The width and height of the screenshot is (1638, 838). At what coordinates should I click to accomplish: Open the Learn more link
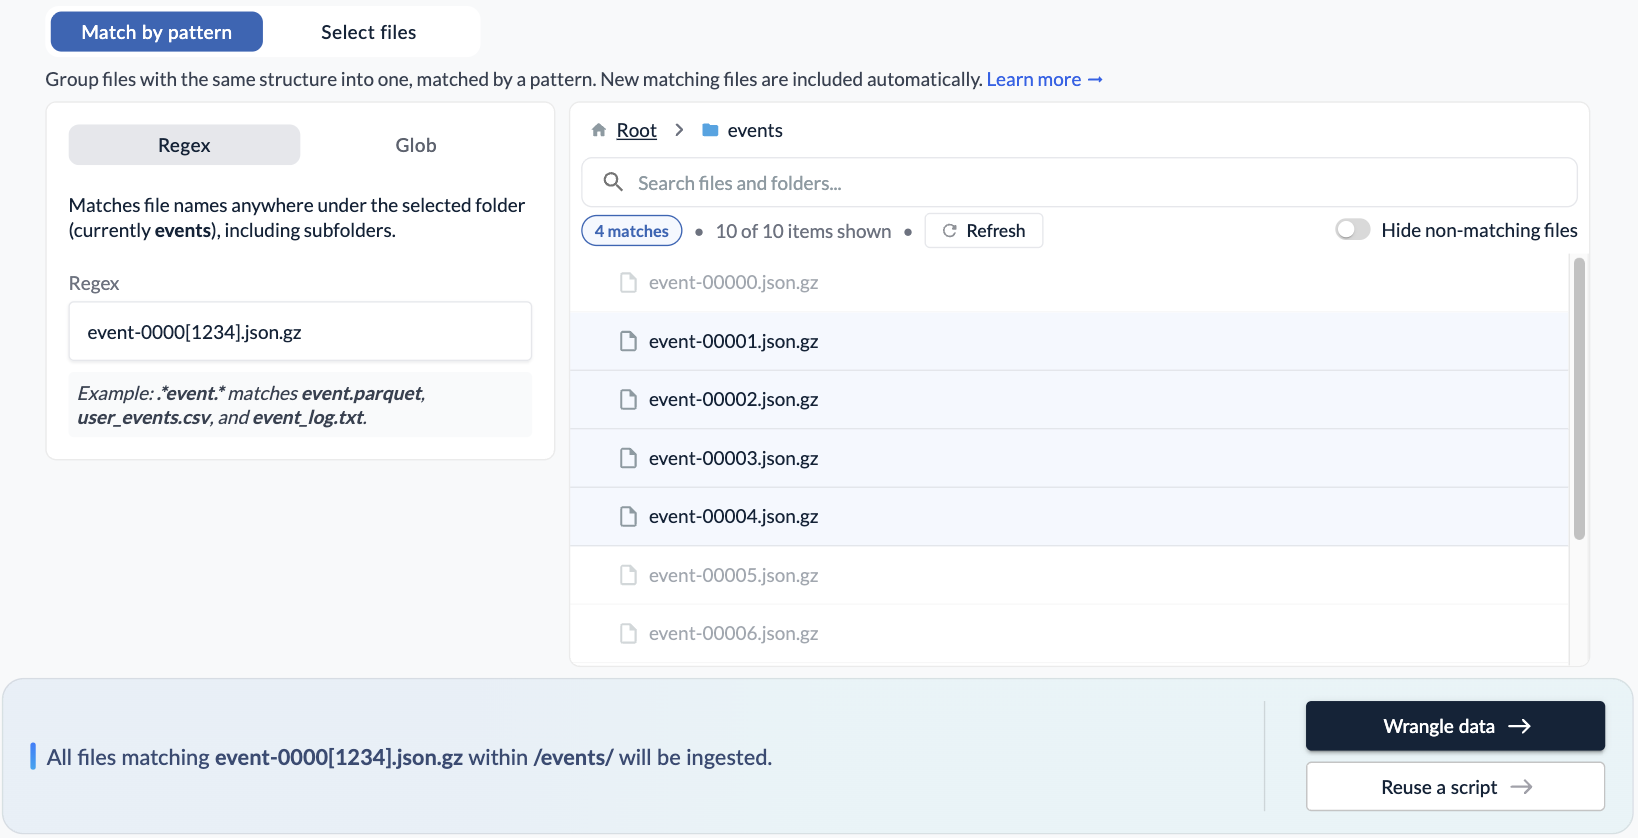pos(1044,79)
